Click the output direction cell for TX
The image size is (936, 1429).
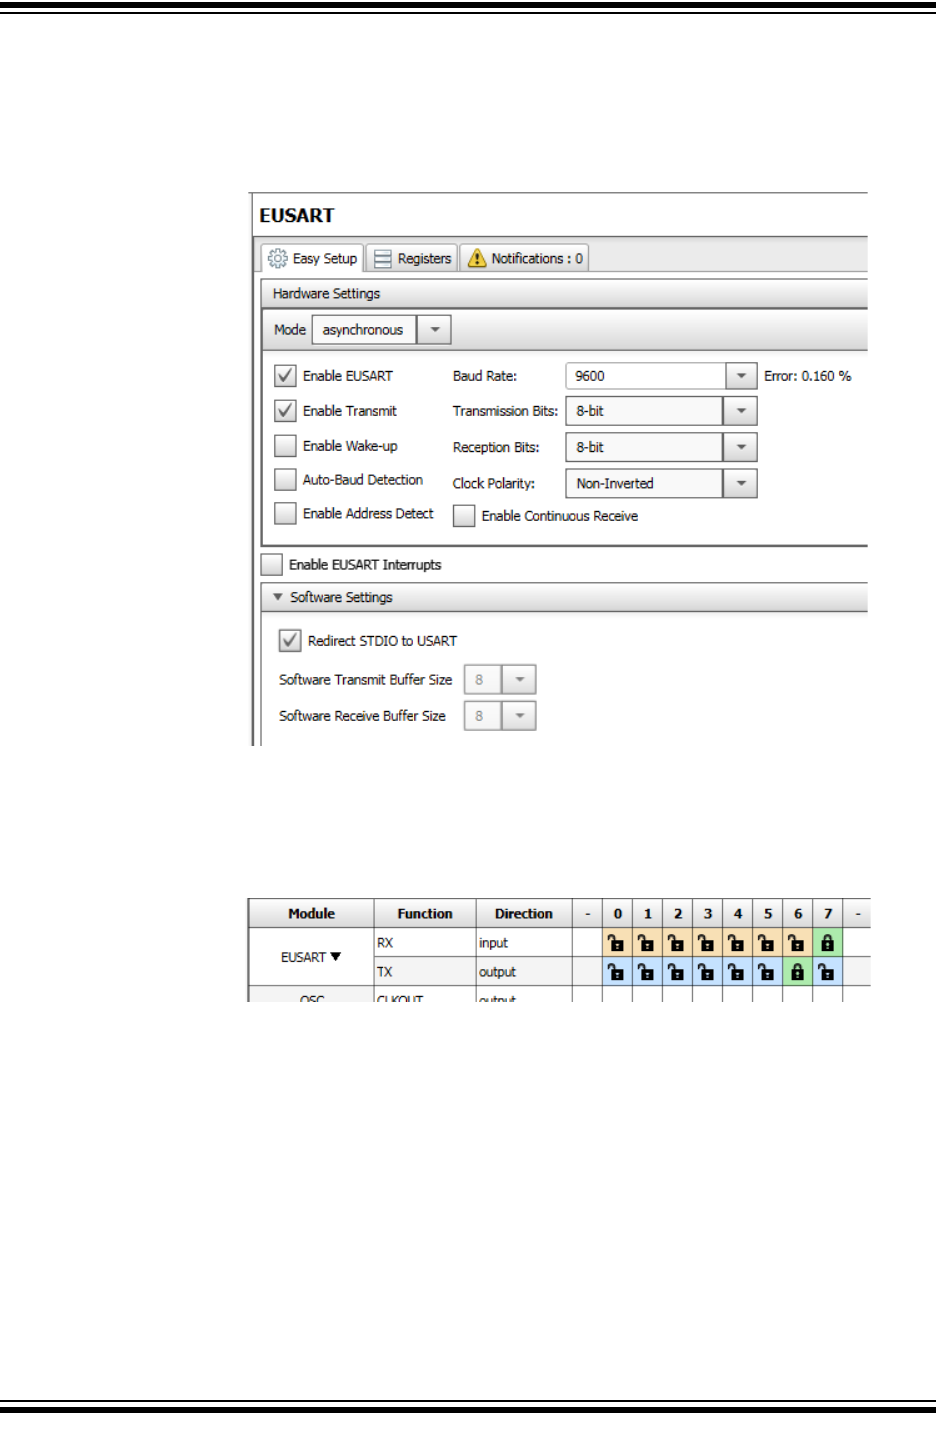[524, 972]
